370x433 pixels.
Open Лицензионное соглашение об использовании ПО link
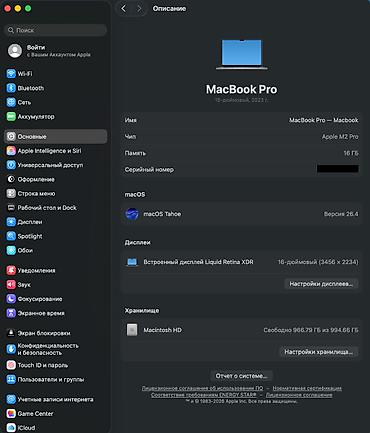coord(202,388)
